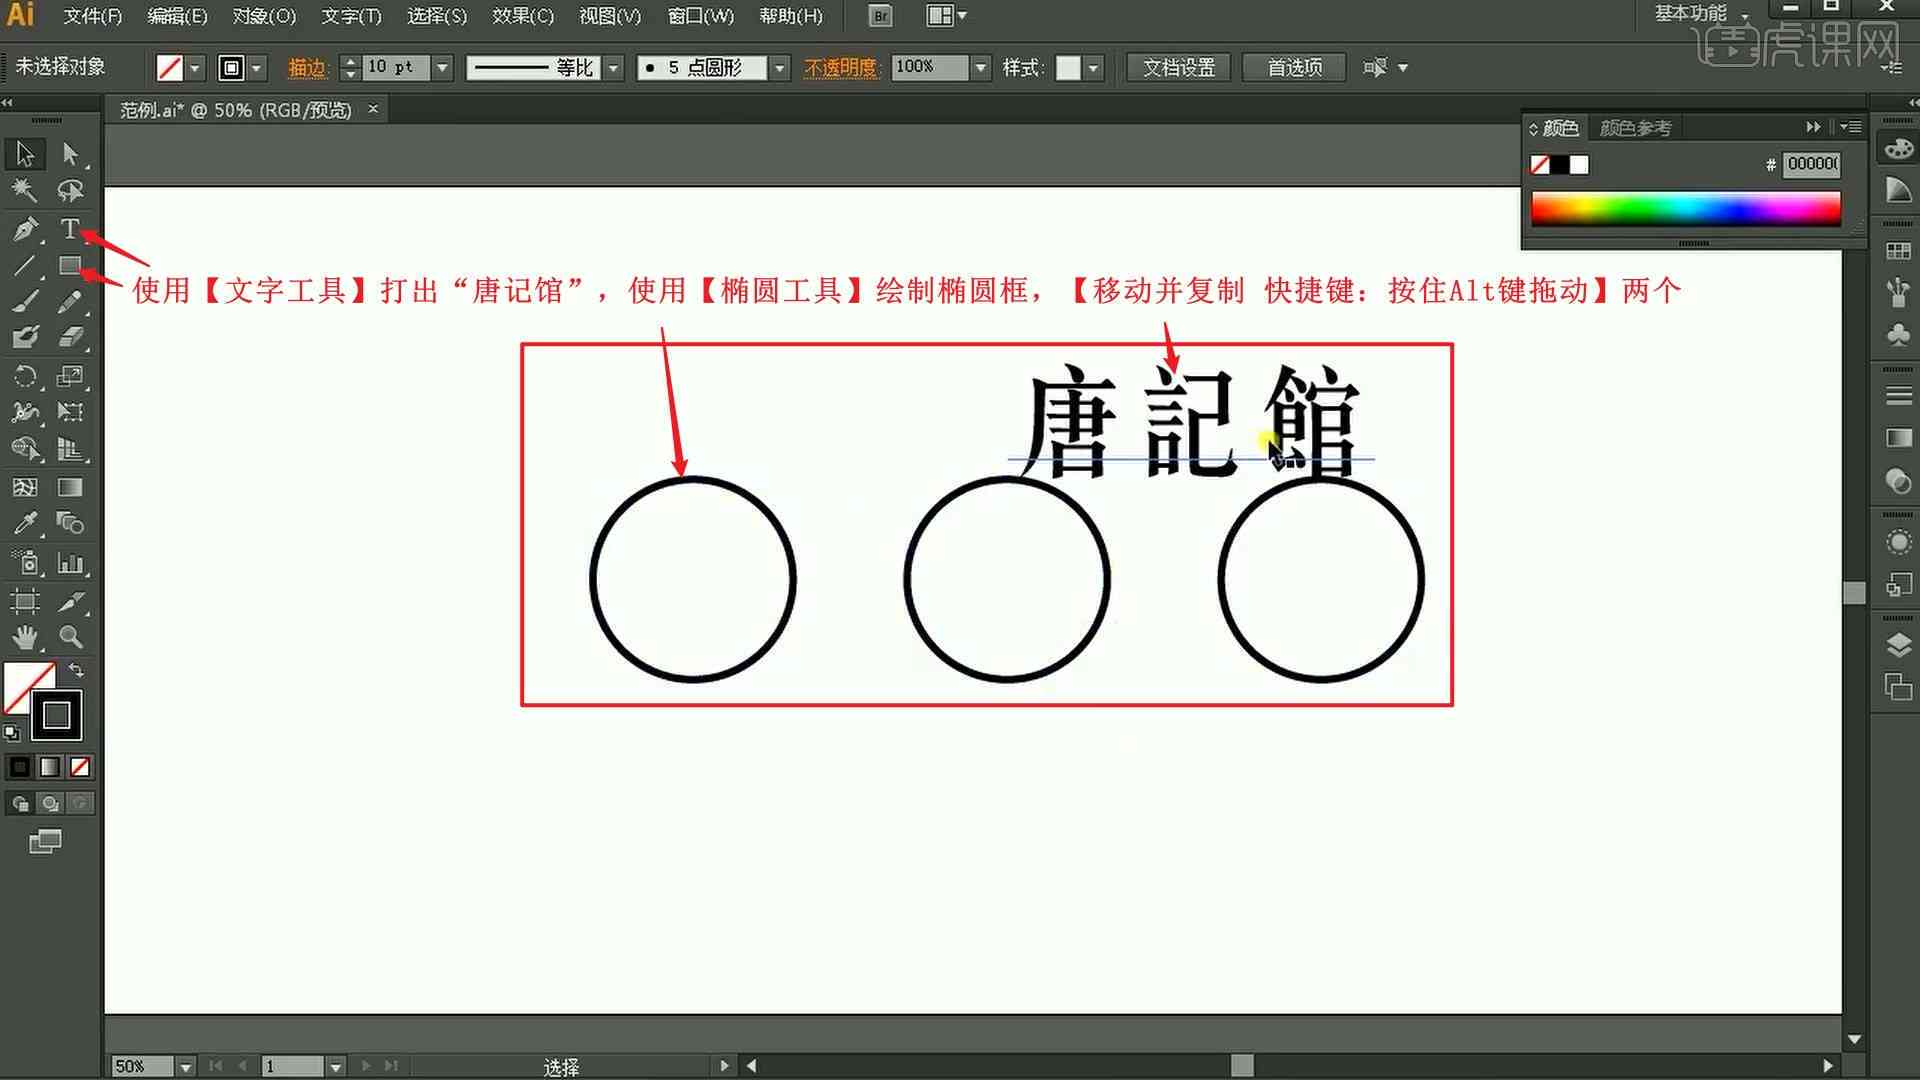The image size is (1920, 1080).
Task: Open the 对象(O) menu
Action: coord(264,16)
